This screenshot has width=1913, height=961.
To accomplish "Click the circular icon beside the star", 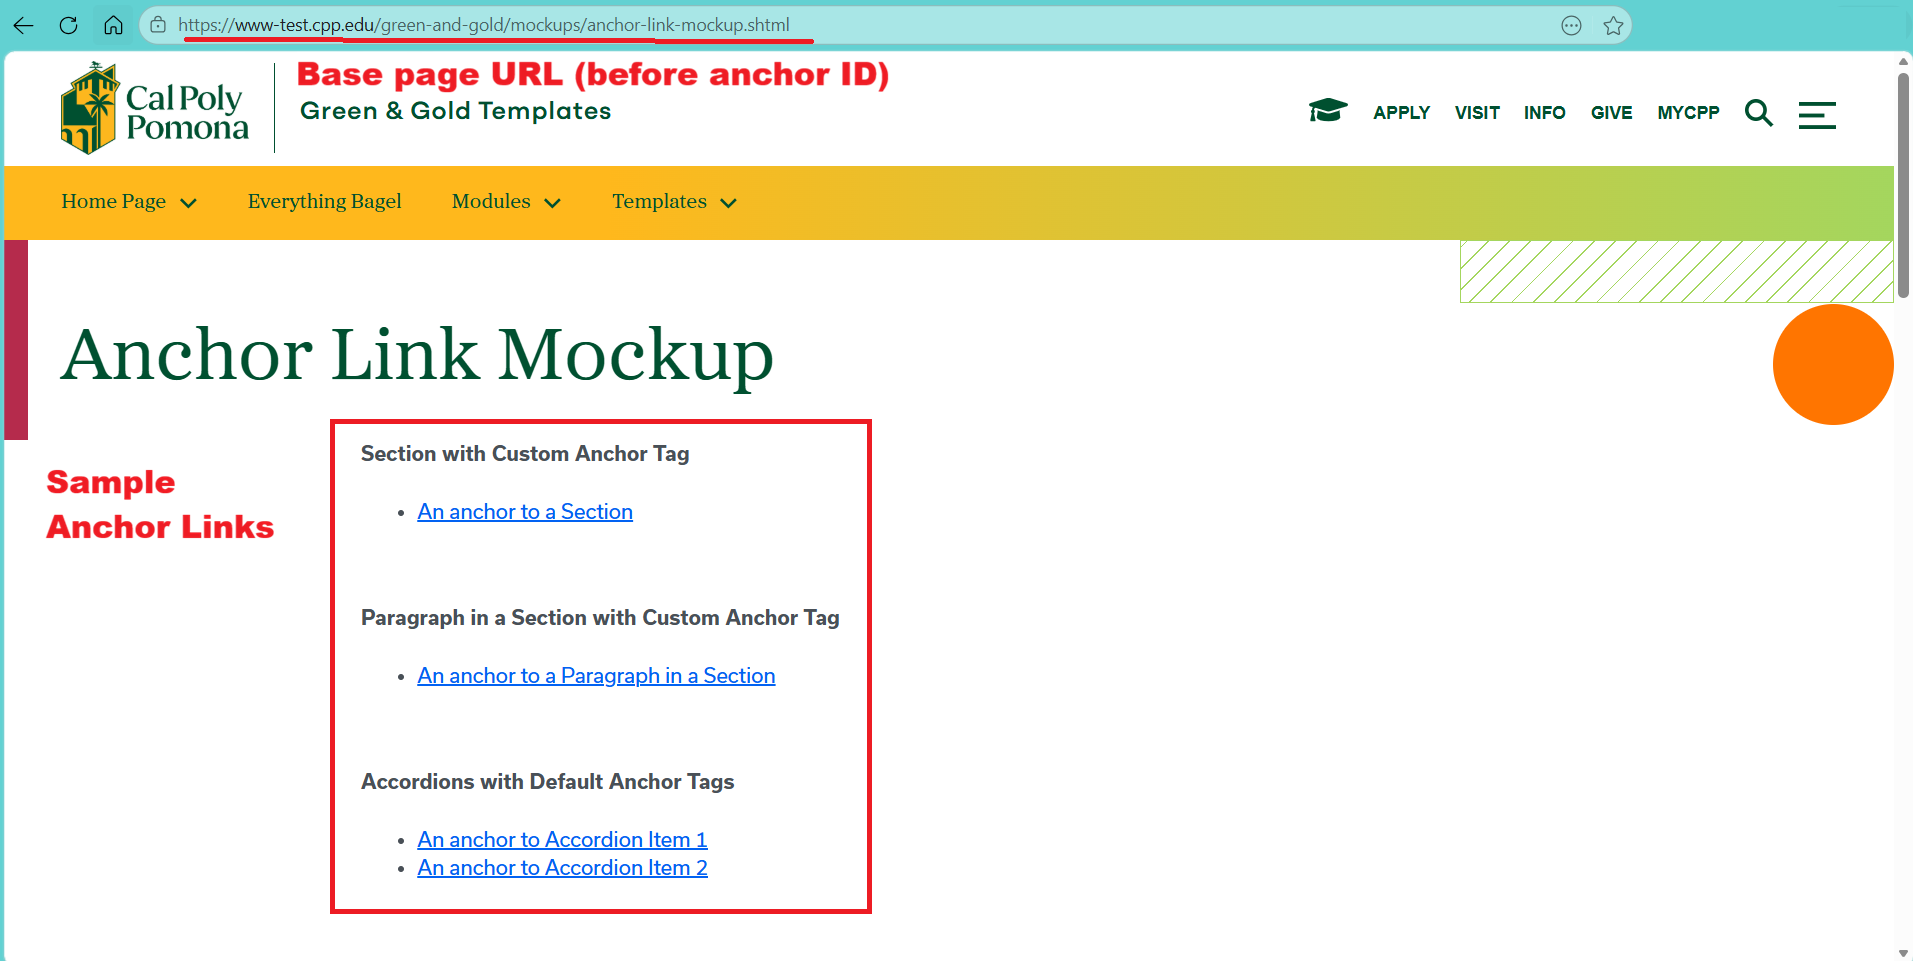I will coord(1571,25).
